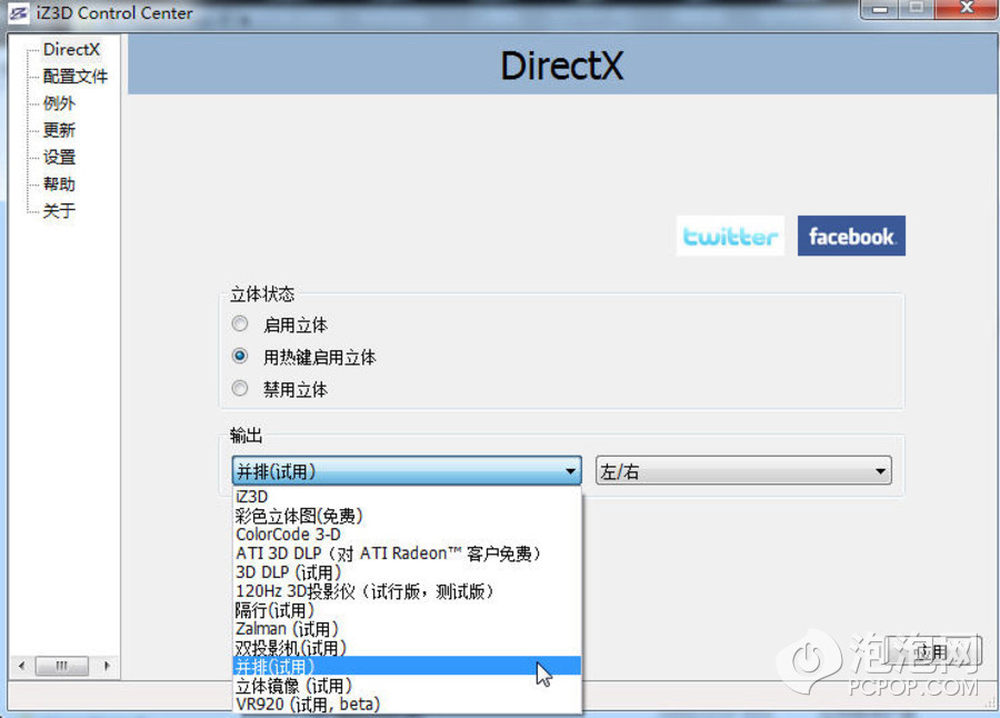Select DirectX in the sidebar tree
Screen dimensions: 1000x718
(x=71, y=49)
